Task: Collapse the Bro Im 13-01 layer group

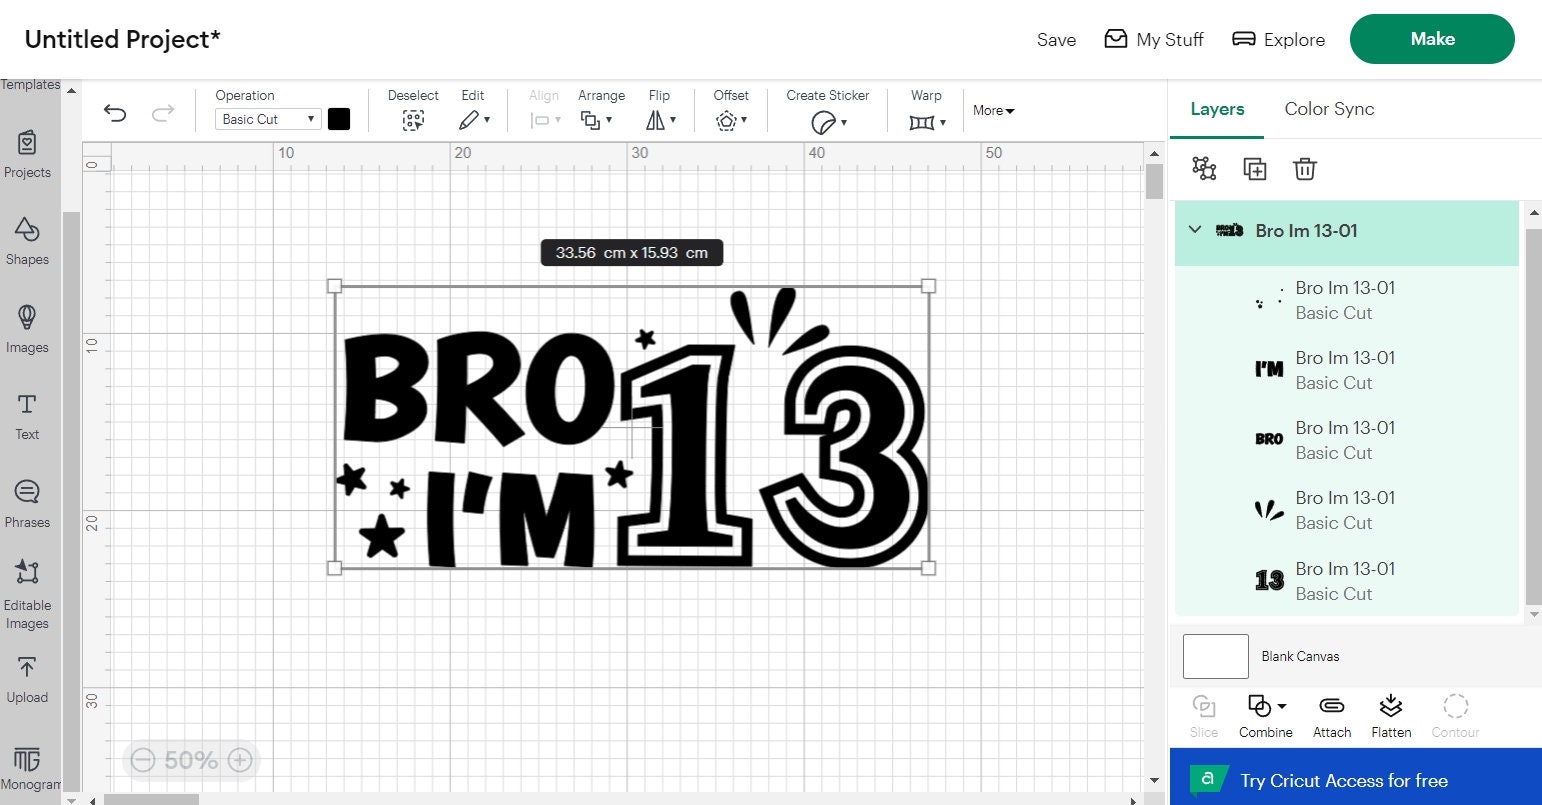Action: coord(1194,230)
